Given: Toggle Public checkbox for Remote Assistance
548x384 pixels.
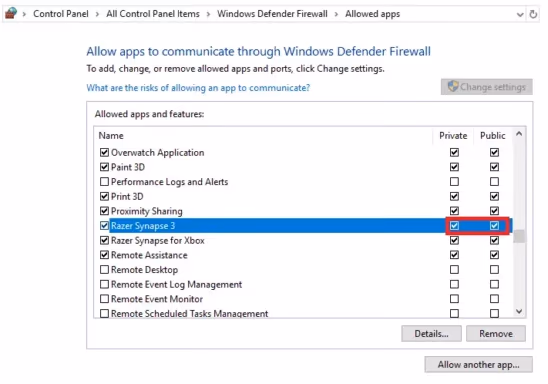Looking at the screenshot, I should click(x=494, y=255).
